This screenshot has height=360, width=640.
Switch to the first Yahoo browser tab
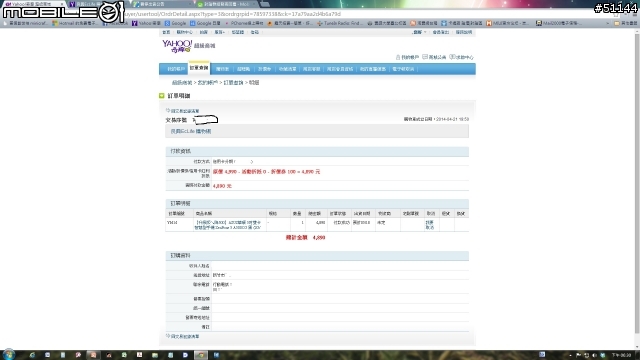coord(33,4)
